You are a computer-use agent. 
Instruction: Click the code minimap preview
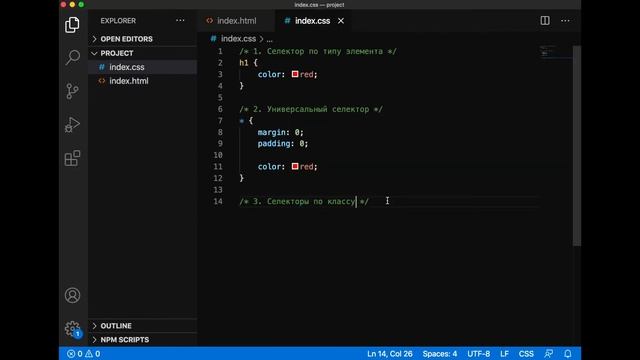coord(556,52)
